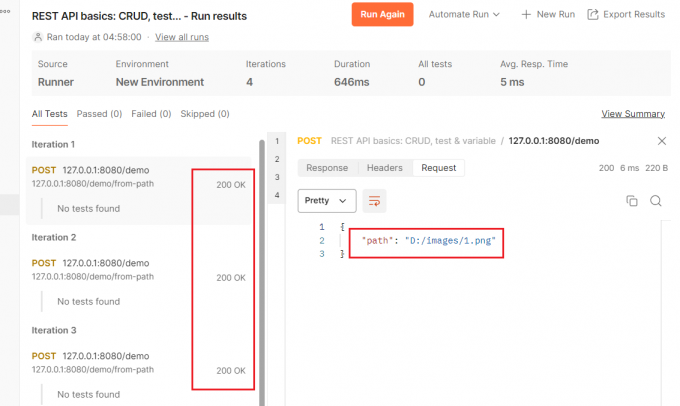Screen dimensions: 680x406
Task: Expand the Pretty format dropdown
Action: (327, 200)
